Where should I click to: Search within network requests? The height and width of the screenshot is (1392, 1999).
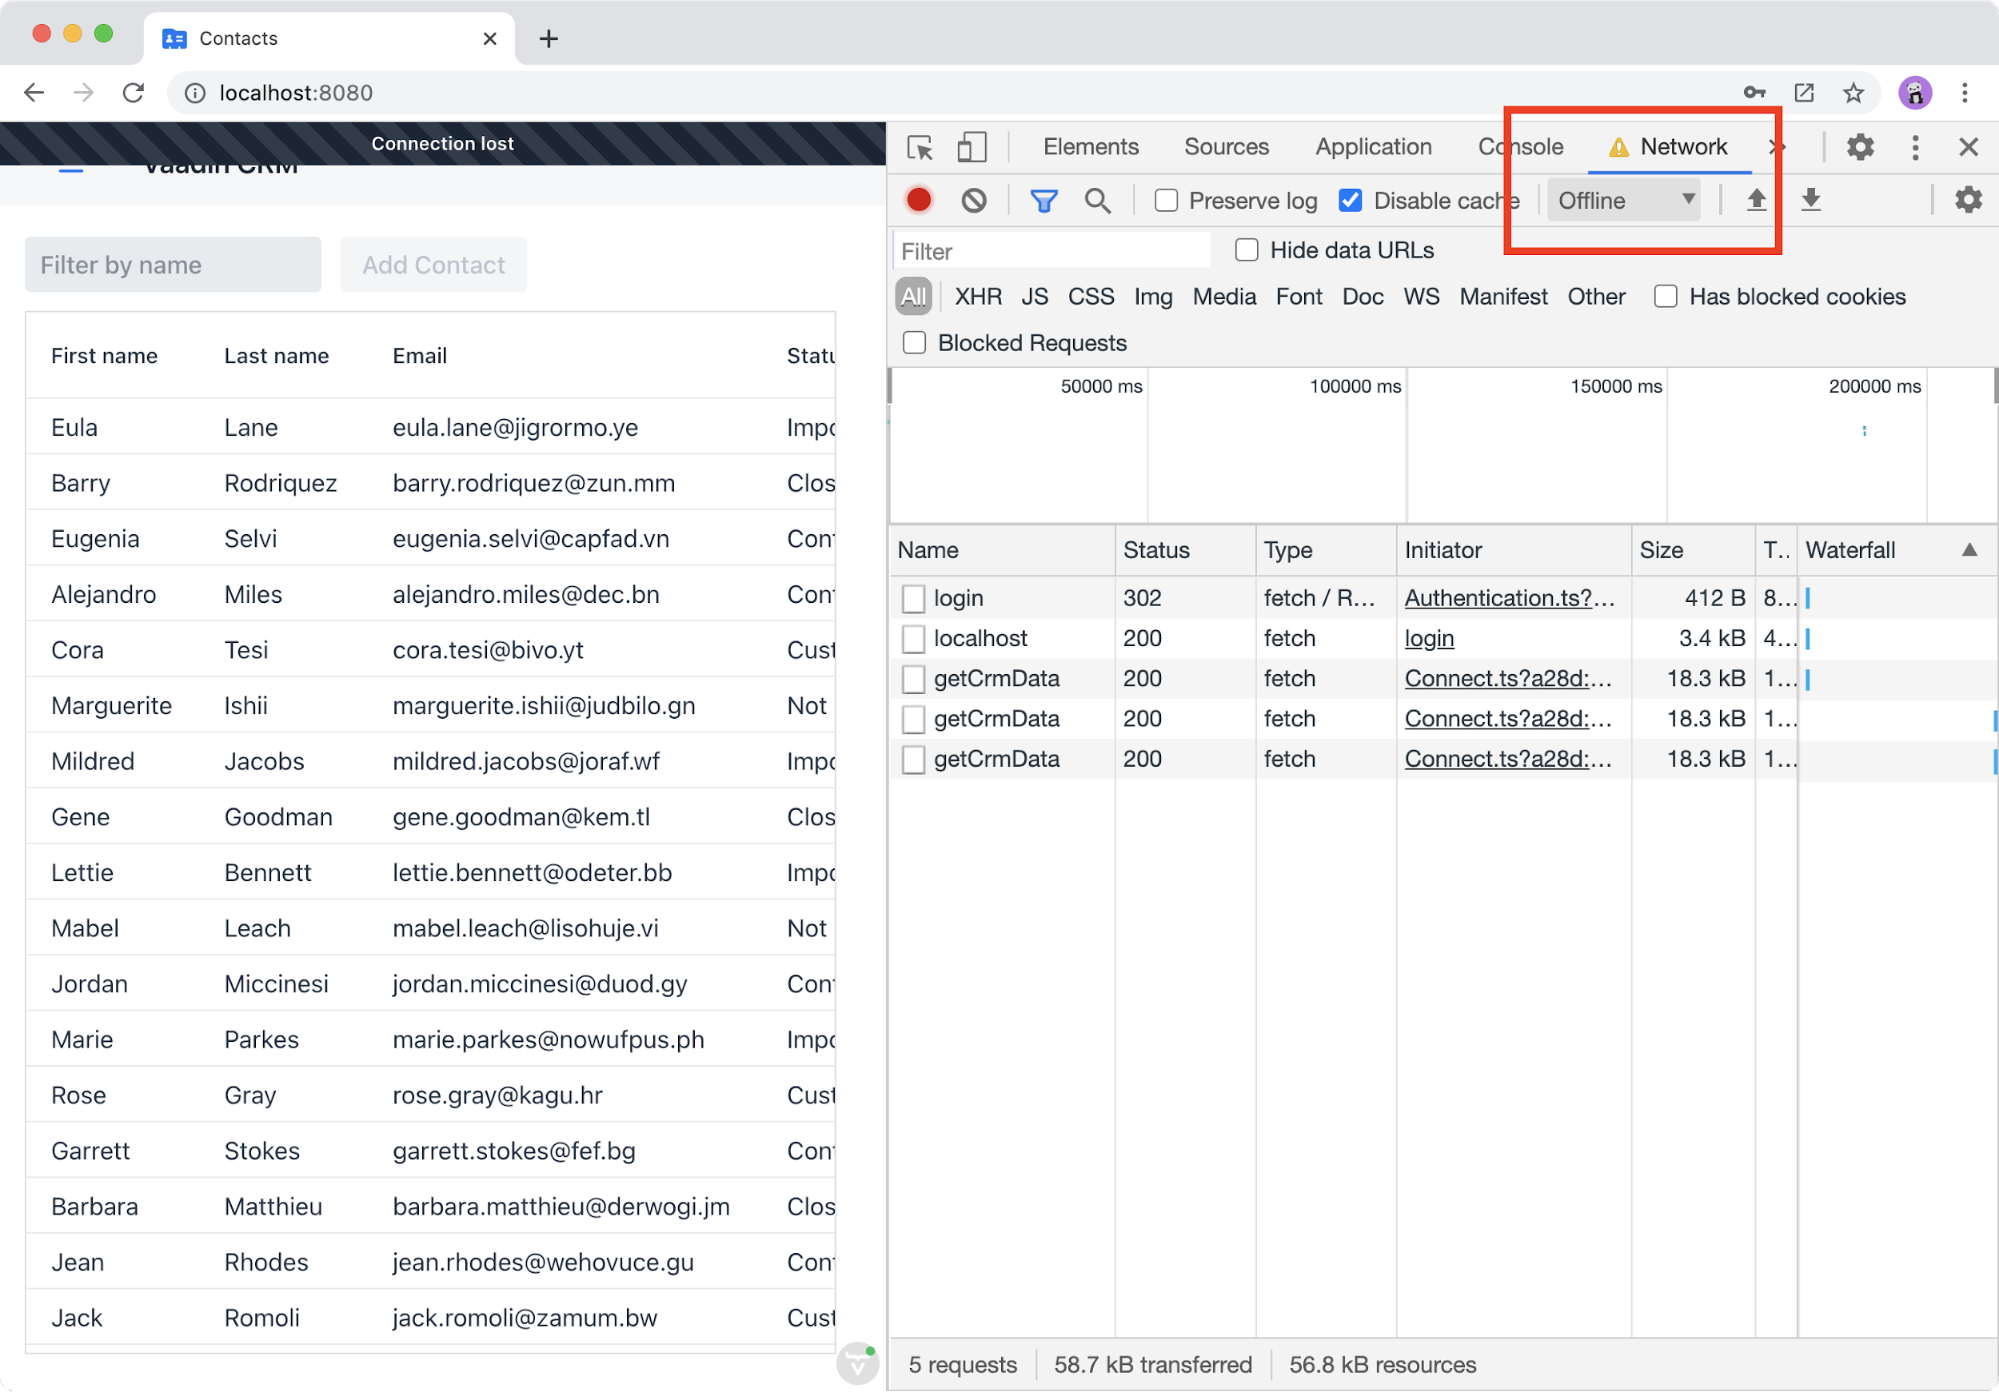(x=1097, y=199)
